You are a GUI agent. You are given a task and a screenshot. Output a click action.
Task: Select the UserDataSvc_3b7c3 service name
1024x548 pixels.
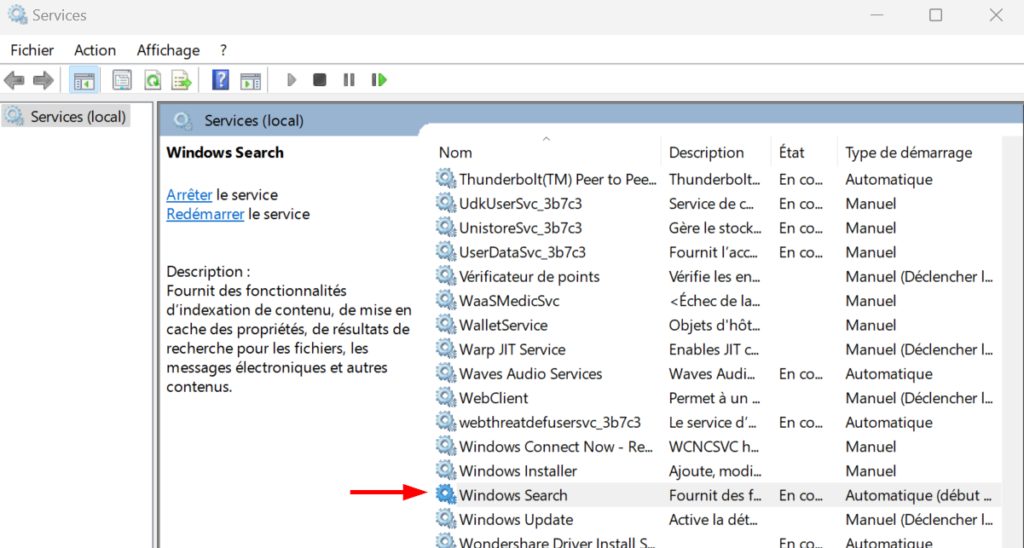522,252
